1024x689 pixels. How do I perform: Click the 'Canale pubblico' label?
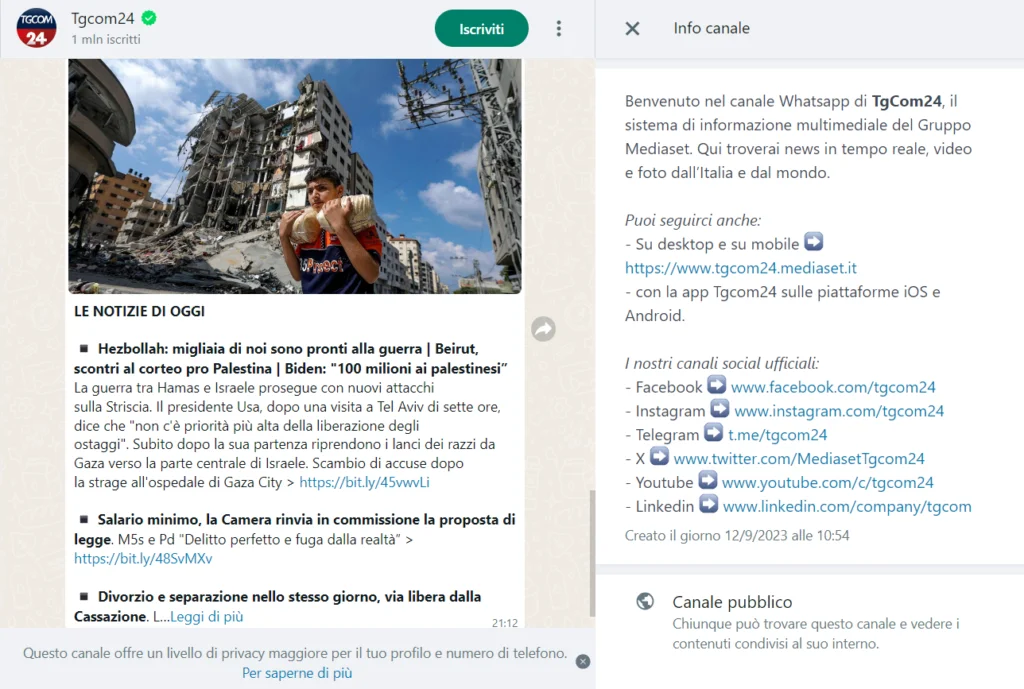[732, 602]
